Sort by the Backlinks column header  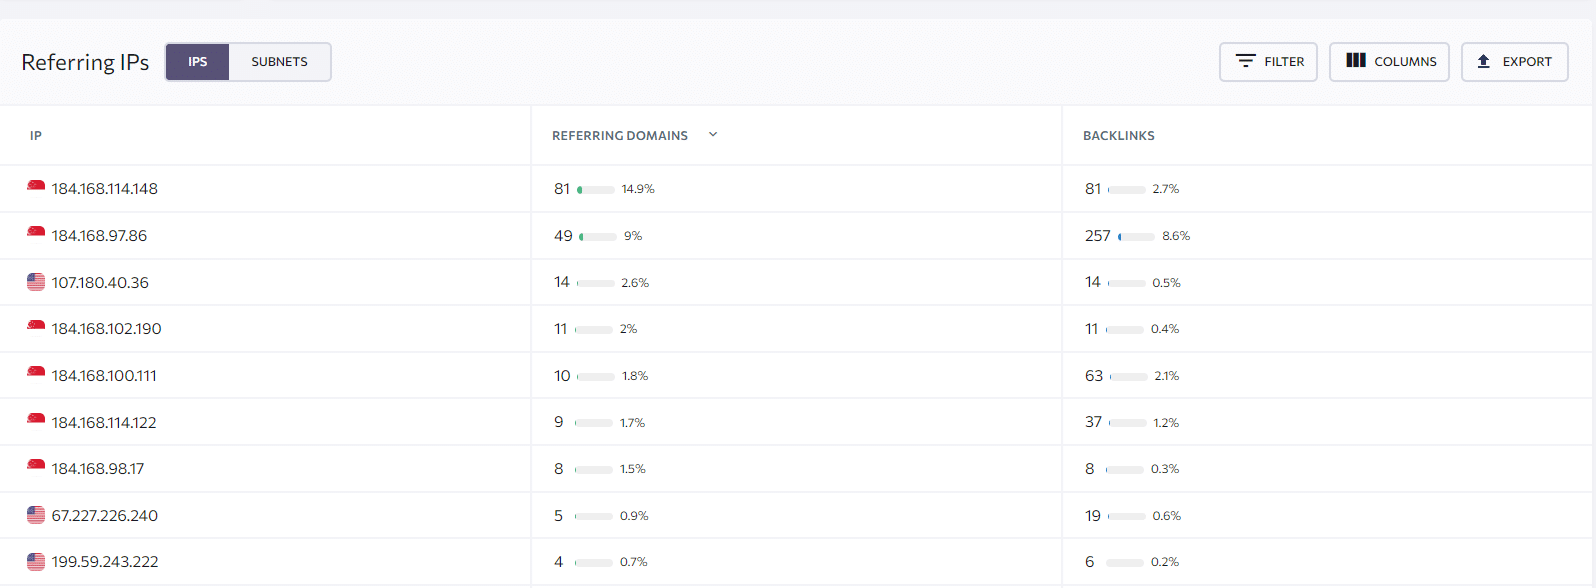[x=1119, y=135]
